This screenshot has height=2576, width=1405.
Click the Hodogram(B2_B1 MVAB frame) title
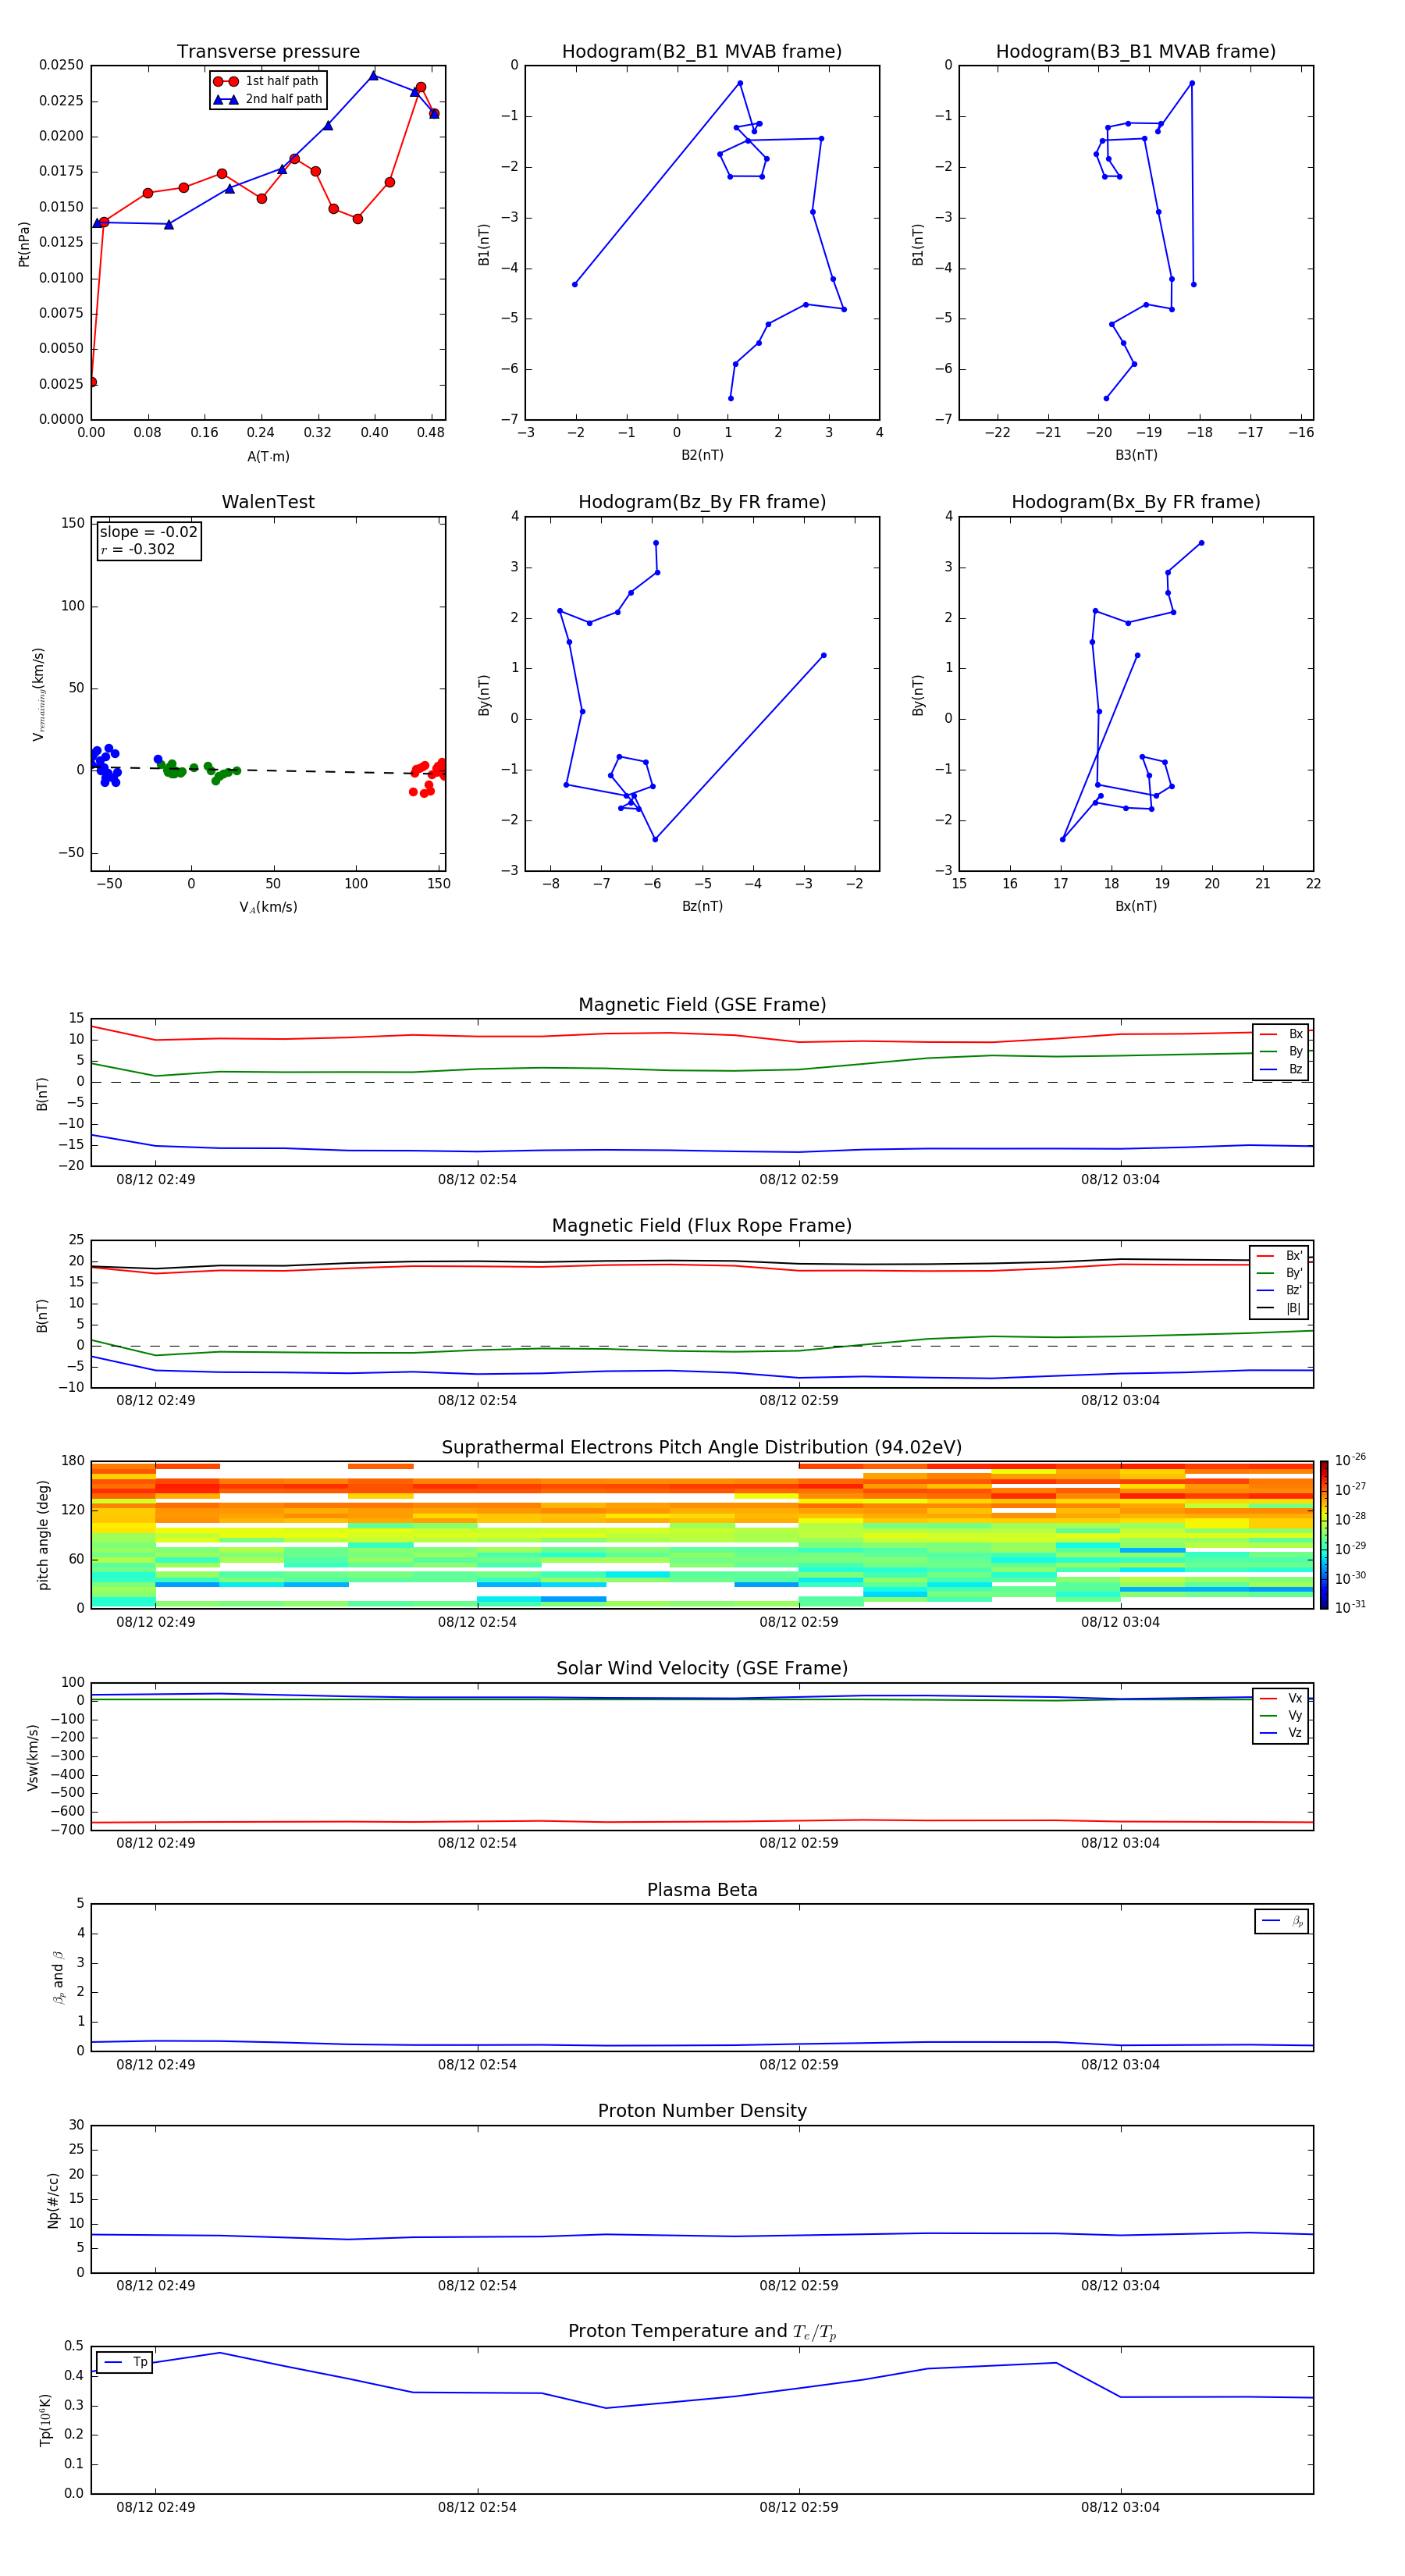coord(702,52)
